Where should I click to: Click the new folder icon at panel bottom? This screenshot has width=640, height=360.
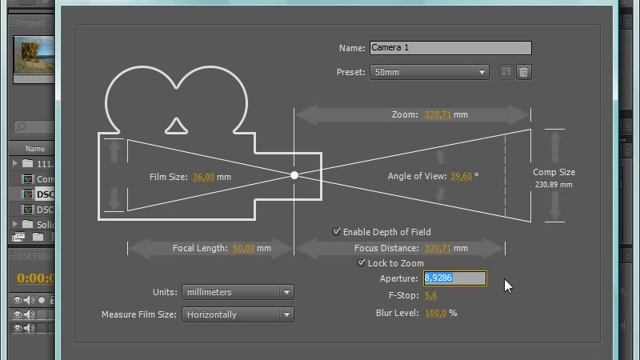coord(38,237)
